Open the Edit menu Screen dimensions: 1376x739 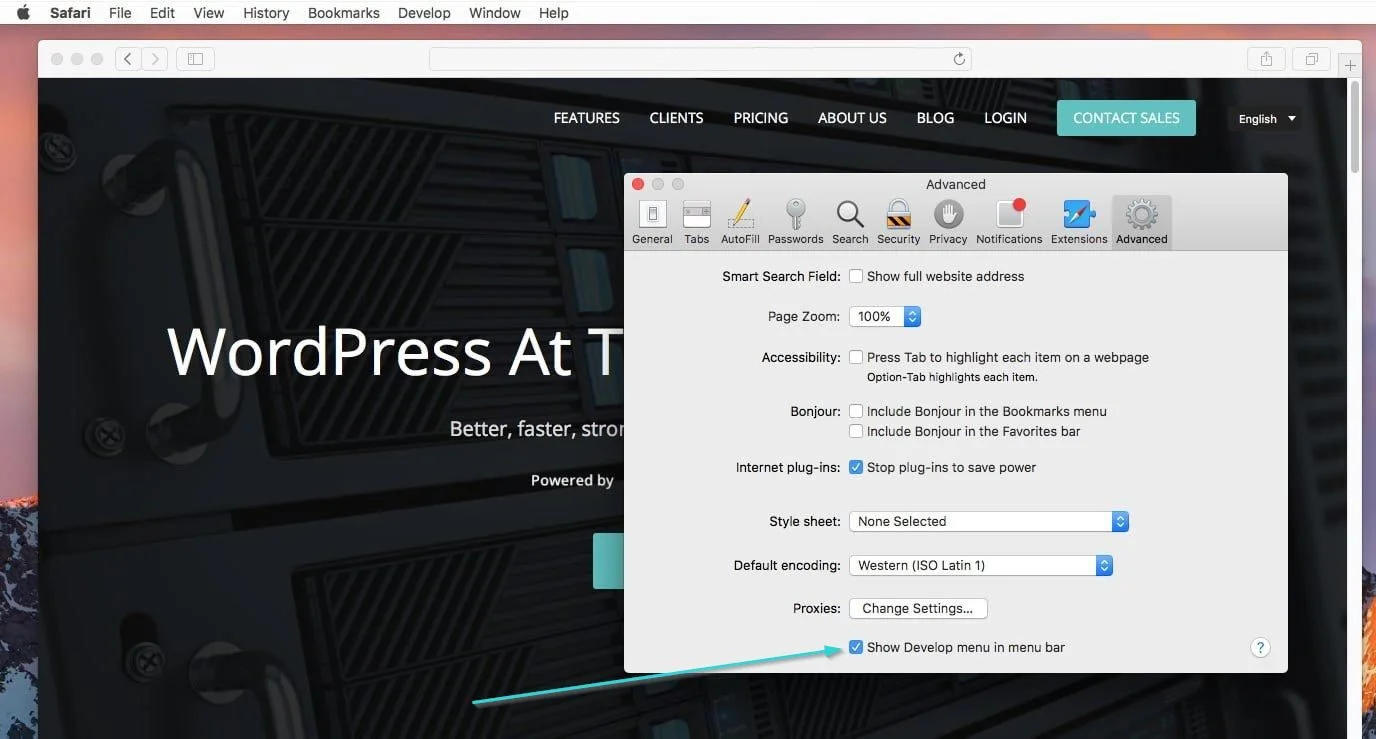pyautogui.click(x=162, y=13)
